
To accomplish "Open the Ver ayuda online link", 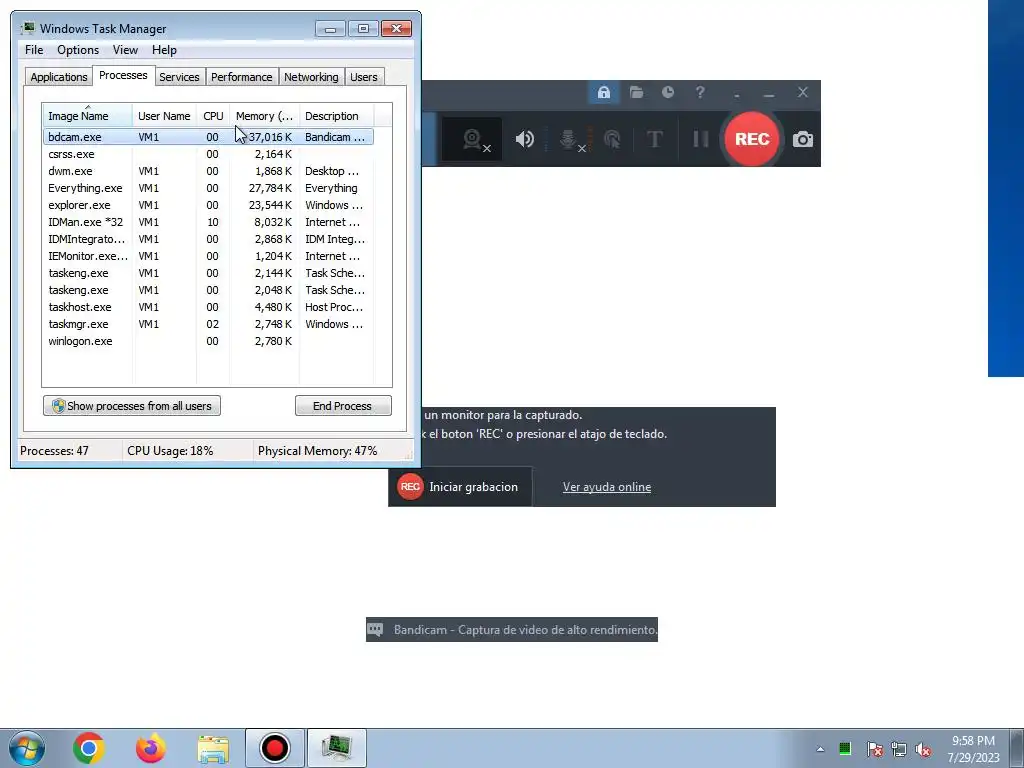I will click(x=607, y=487).
